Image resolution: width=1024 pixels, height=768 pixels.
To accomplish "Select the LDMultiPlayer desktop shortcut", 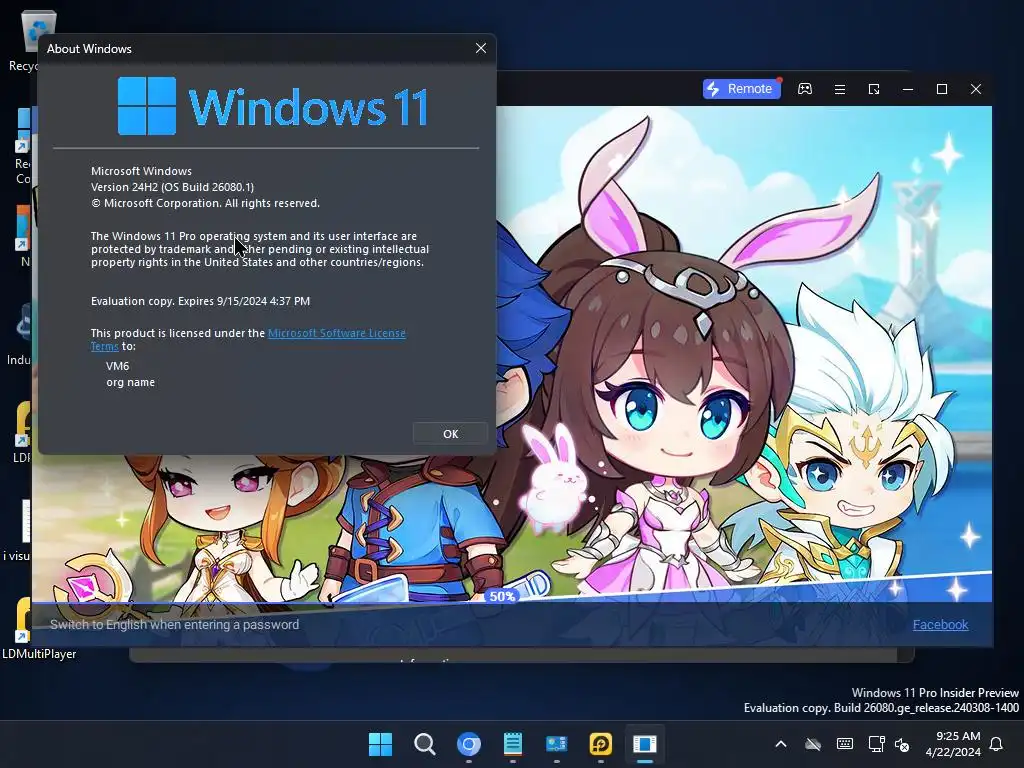I will click(38, 628).
